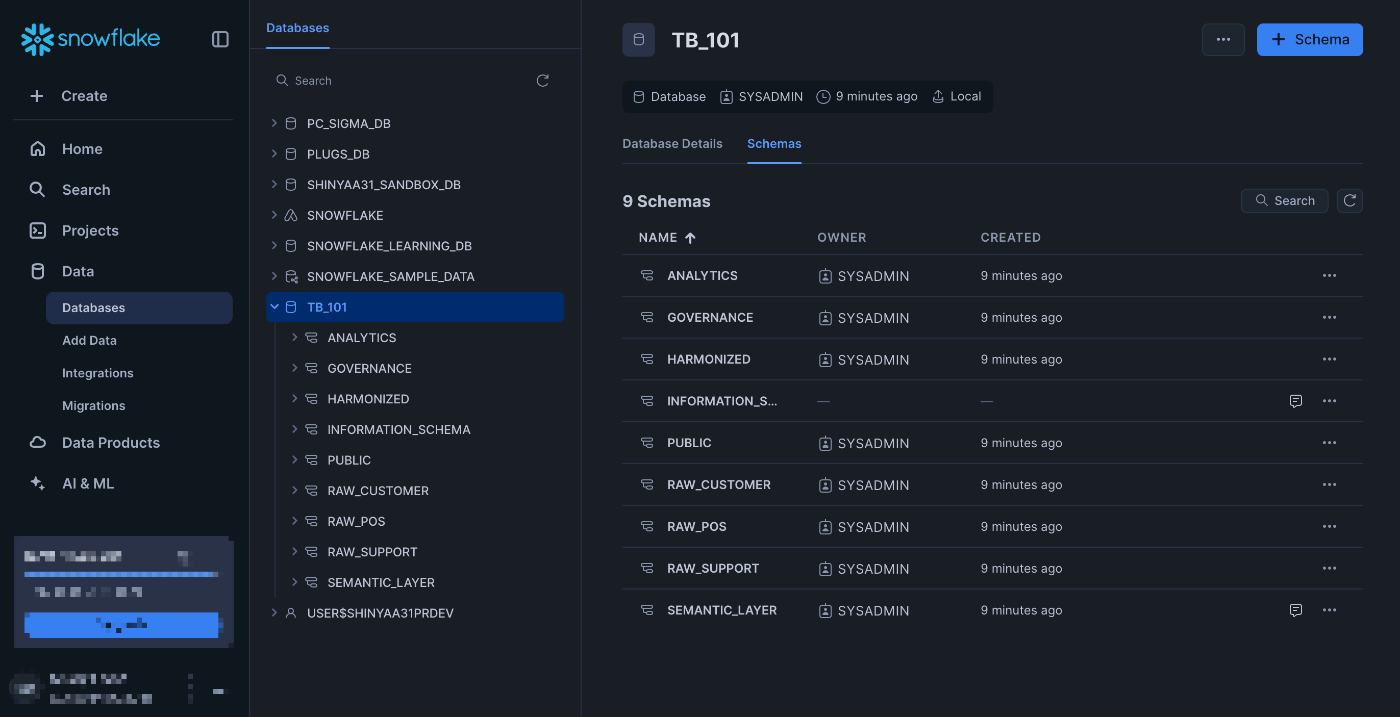This screenshot has height=717, width=1400.
Task: Expand SHINYAA31_SANDBOX_DB node
Action: click(x=274, y=185)
